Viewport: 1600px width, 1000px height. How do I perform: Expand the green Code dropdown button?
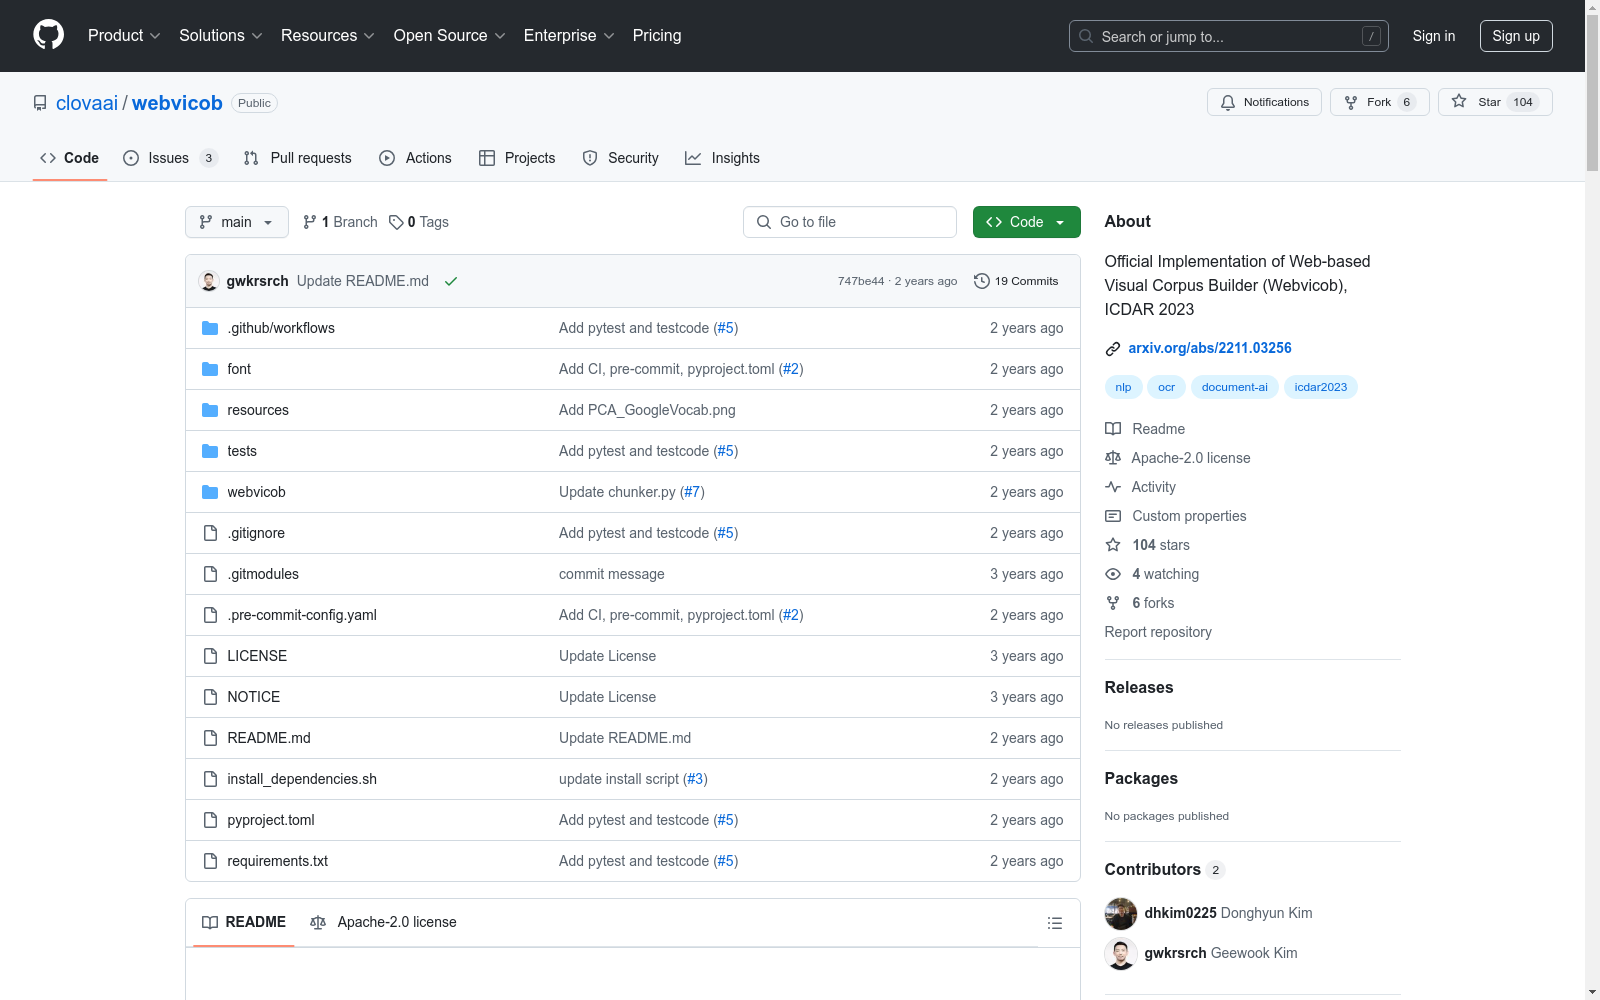point(1026,222)
